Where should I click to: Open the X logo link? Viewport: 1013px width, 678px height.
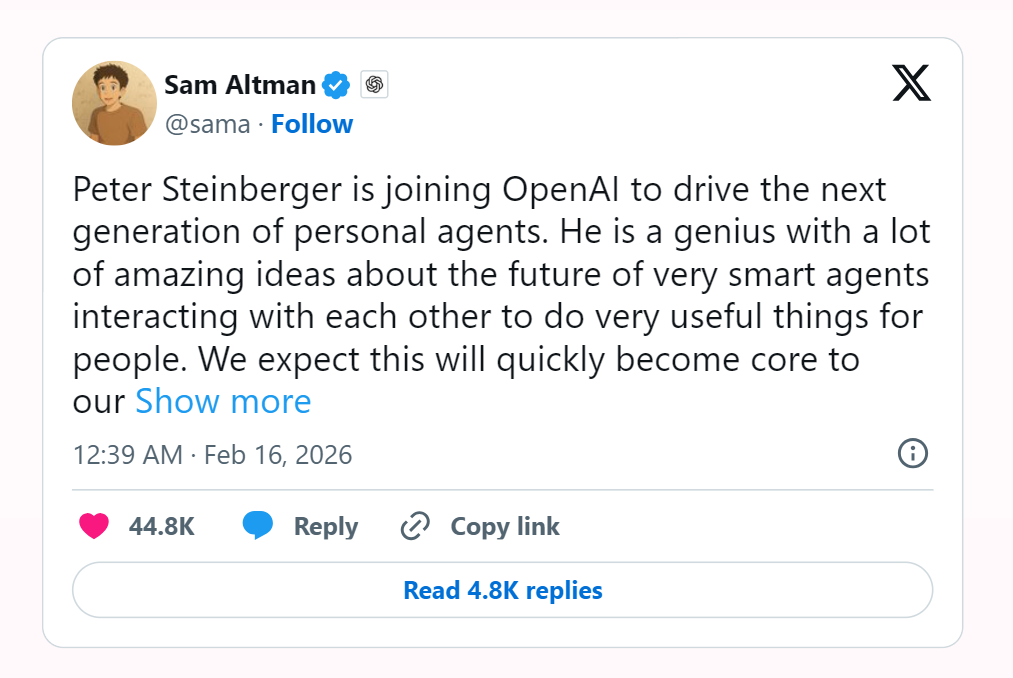pyautogui.click(x=912, y=83)
